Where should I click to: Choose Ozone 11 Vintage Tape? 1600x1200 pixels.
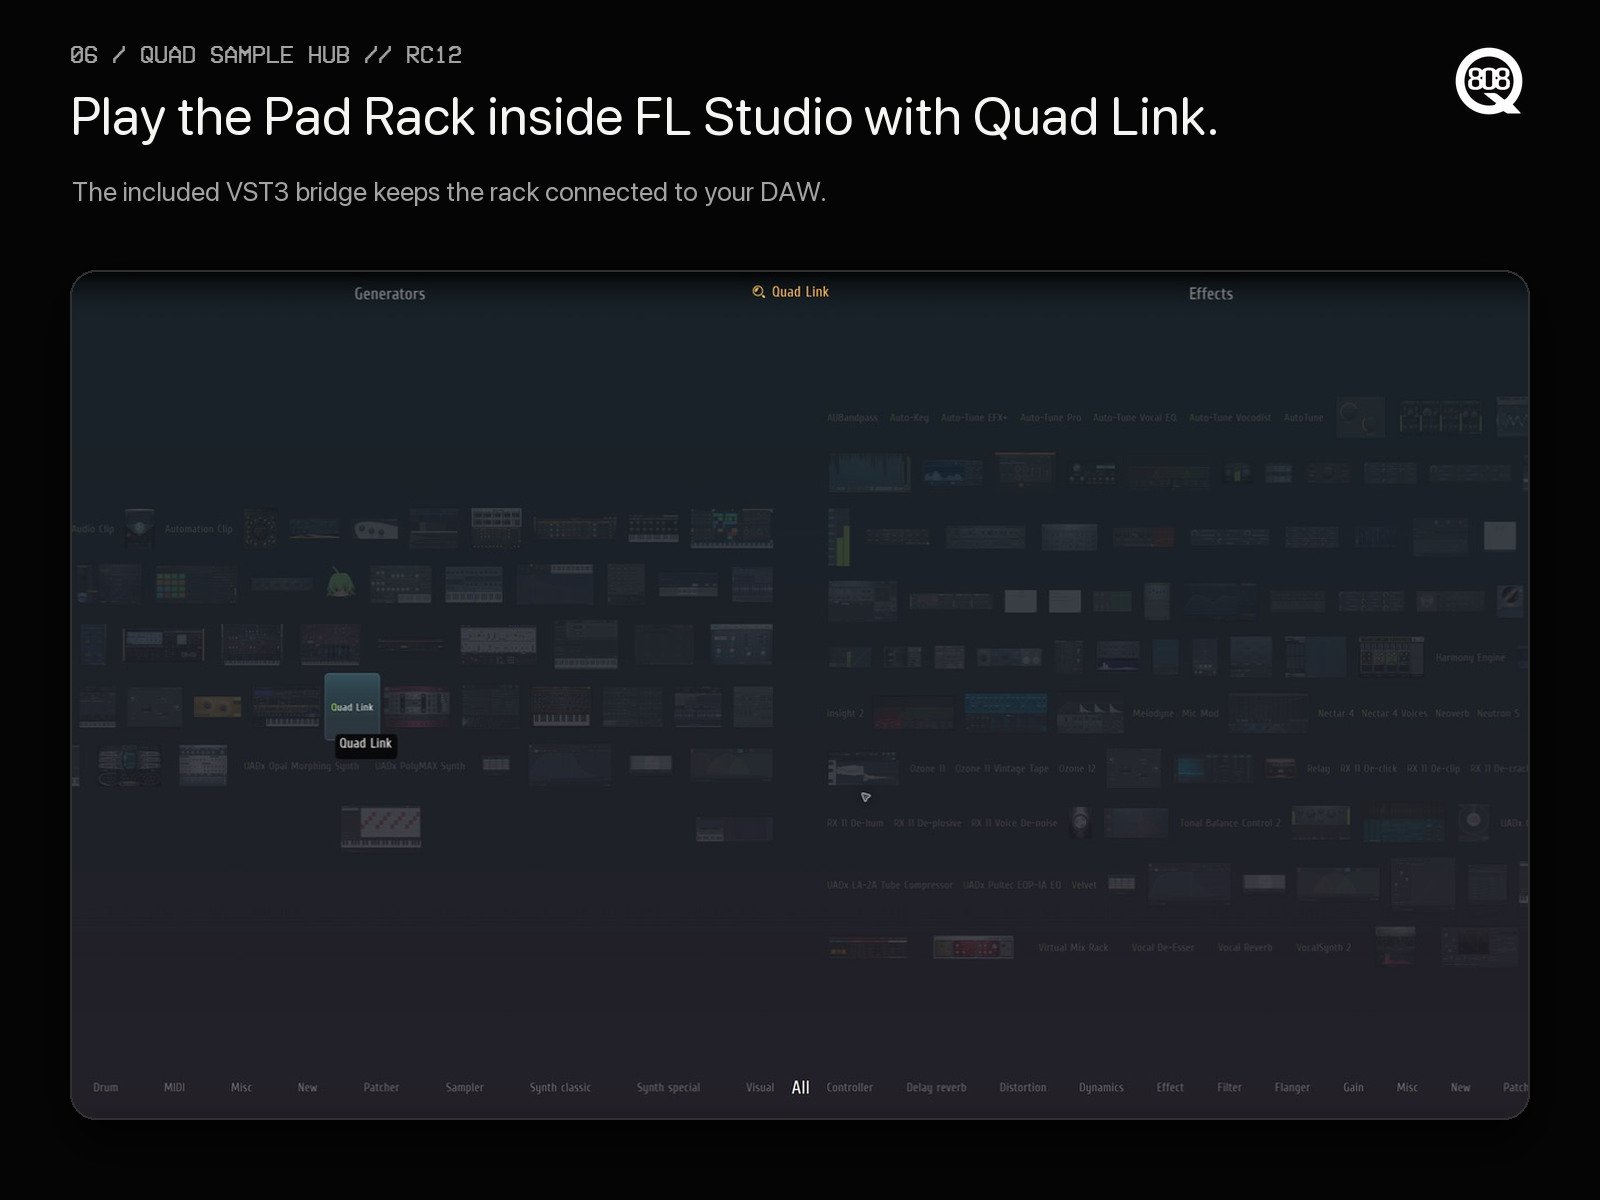(x=1002, y=769)
